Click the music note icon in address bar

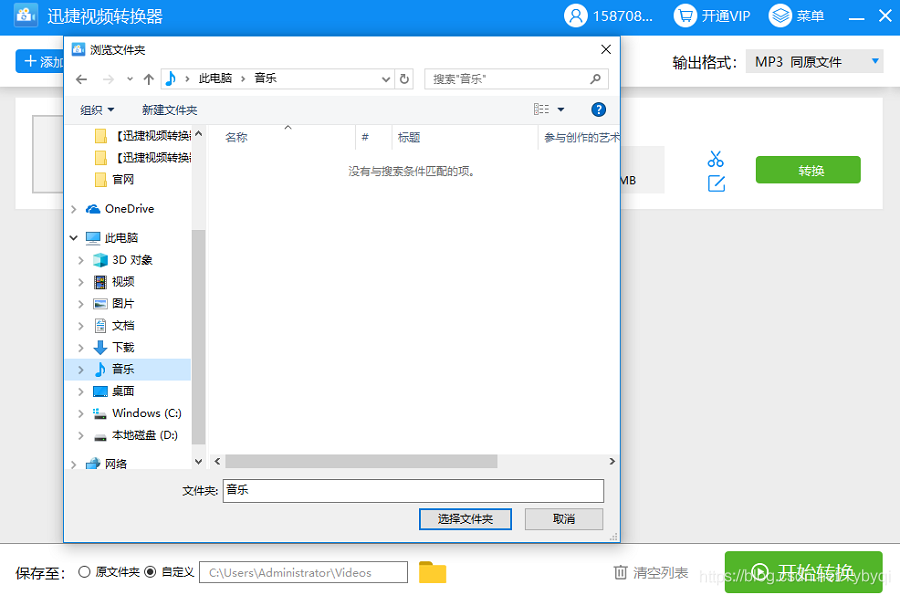tap(170, 79)
